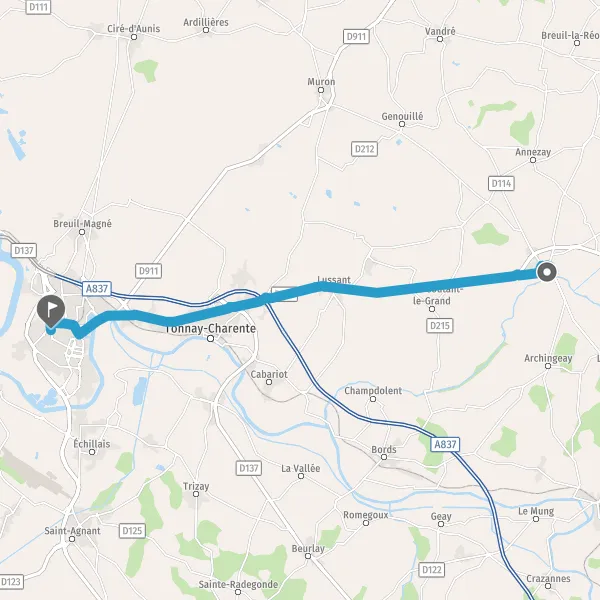This screenshot has height=600, width=600.
Task: Click the D911 shield near Muron
Action: pyautogui.click(x=356, y=36)
